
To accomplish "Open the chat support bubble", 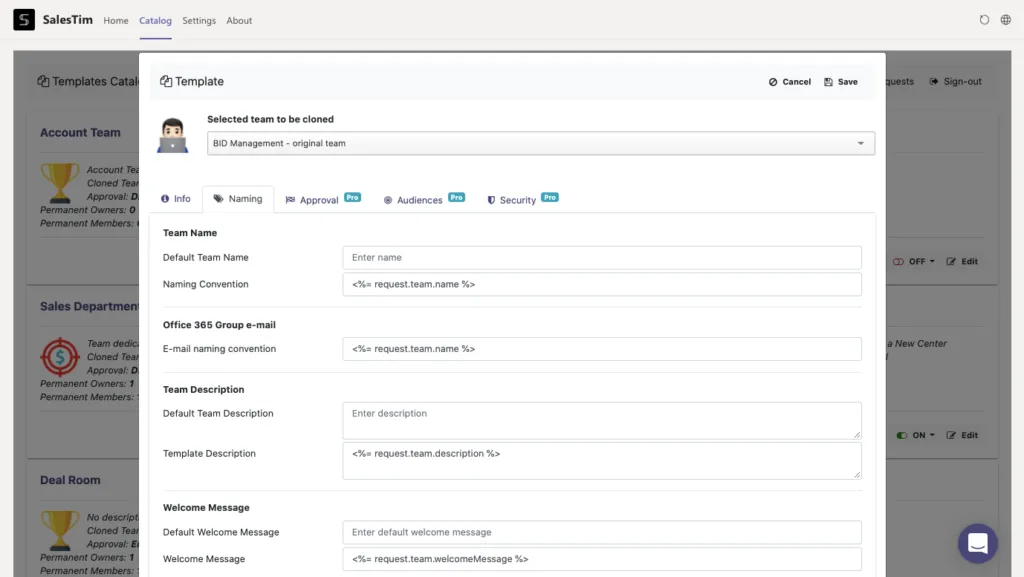I will pyautogui.click(x=978, y=543).
